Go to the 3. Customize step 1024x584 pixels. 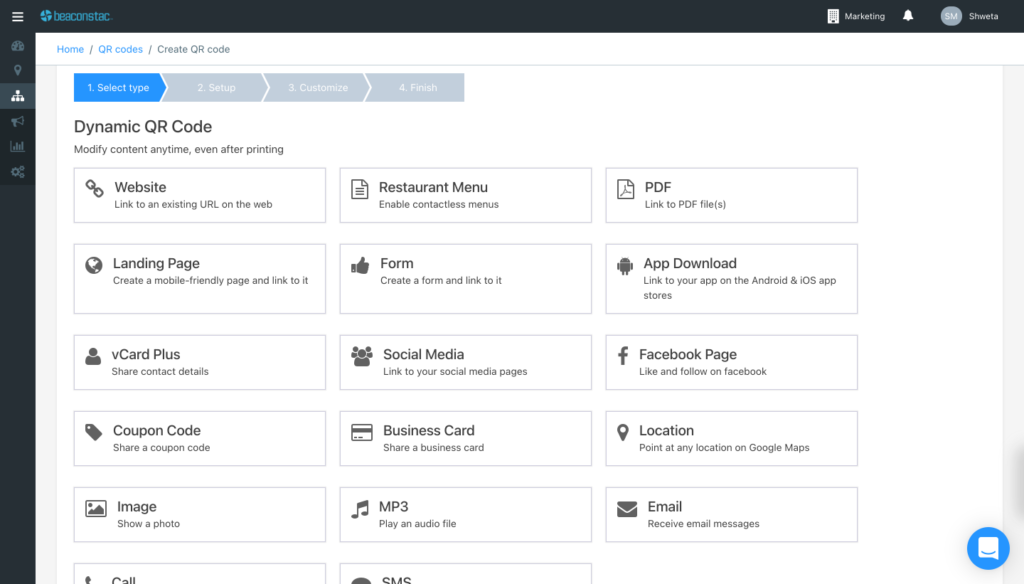(318, 88)
